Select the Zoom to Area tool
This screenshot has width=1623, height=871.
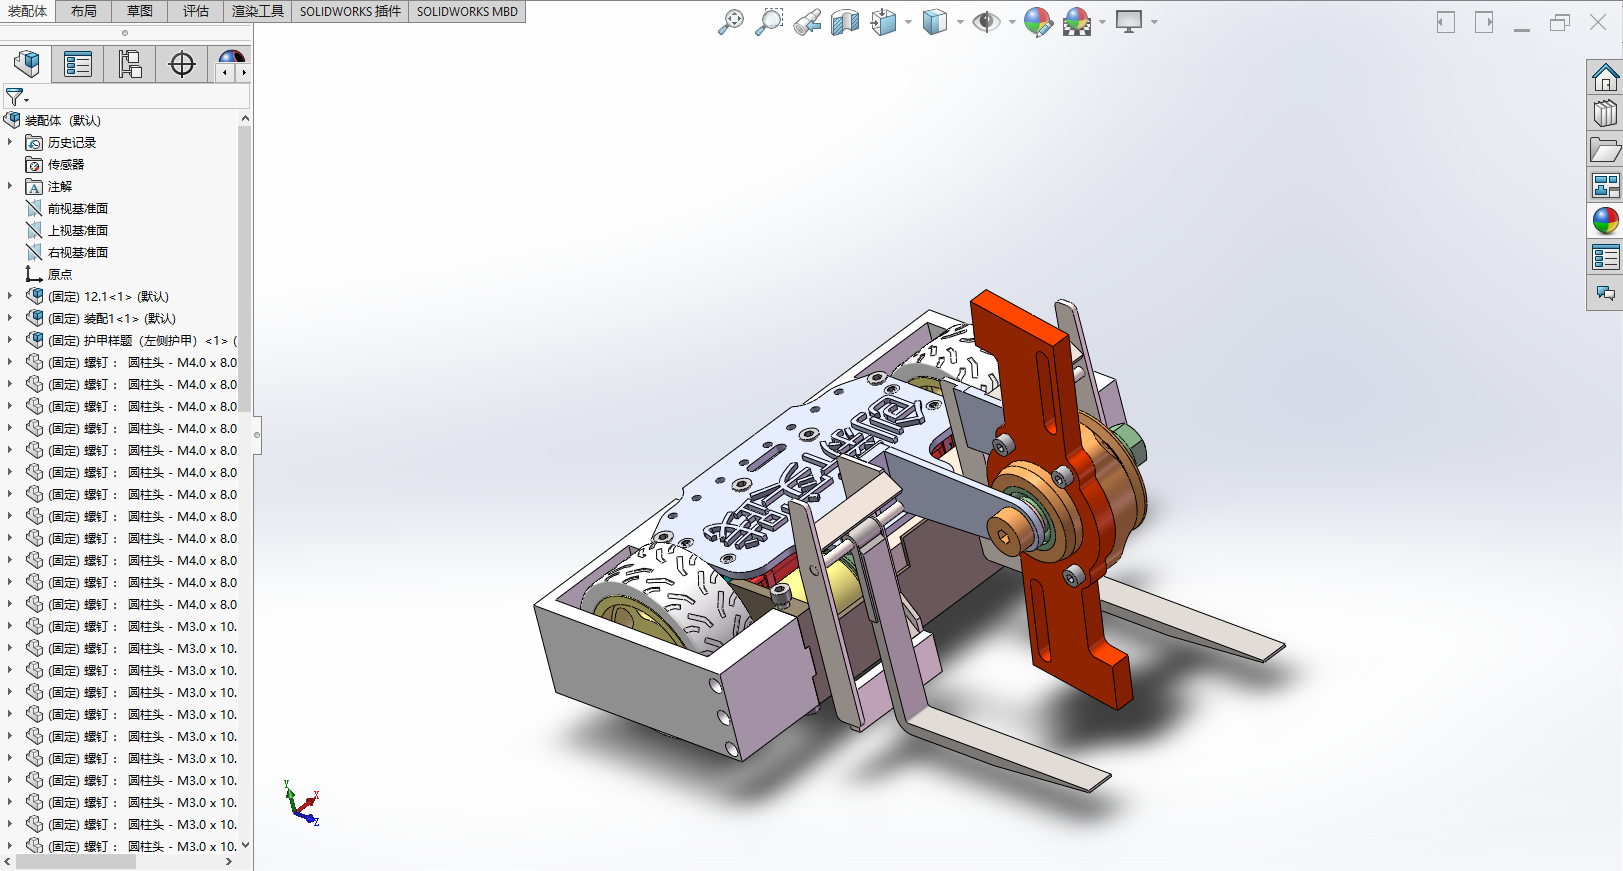[x=769, y=22]
